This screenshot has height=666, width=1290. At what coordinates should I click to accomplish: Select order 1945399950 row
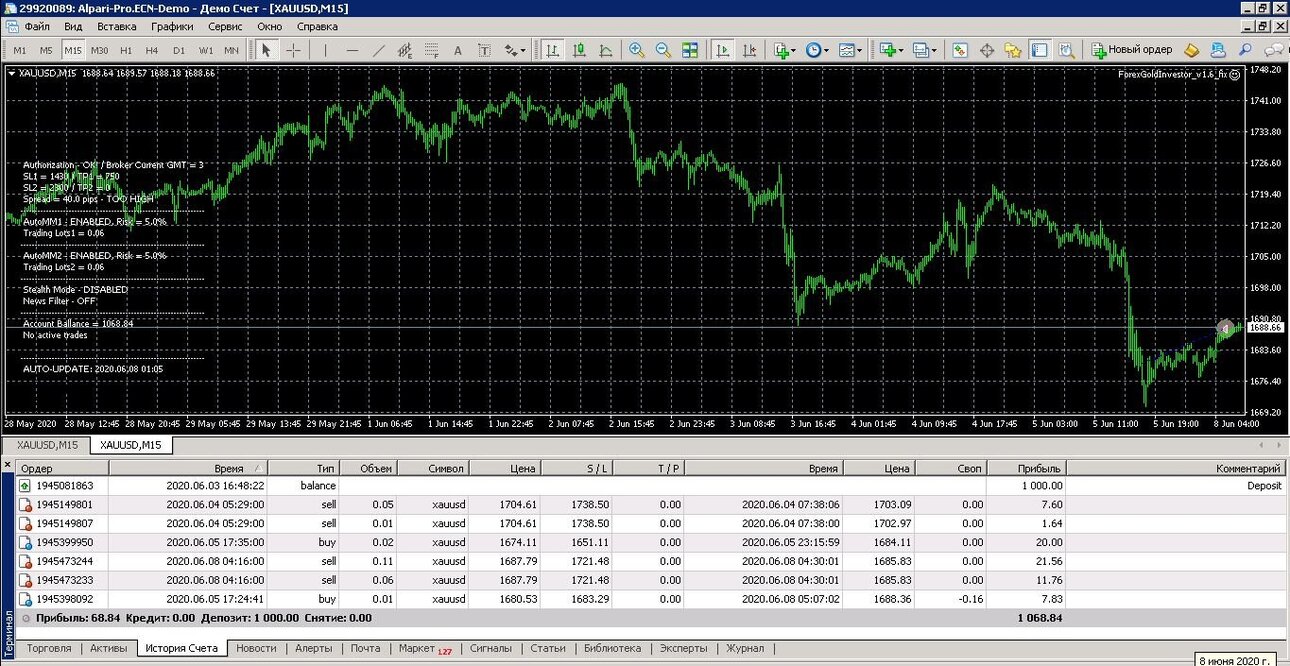(x=652, y=542)
